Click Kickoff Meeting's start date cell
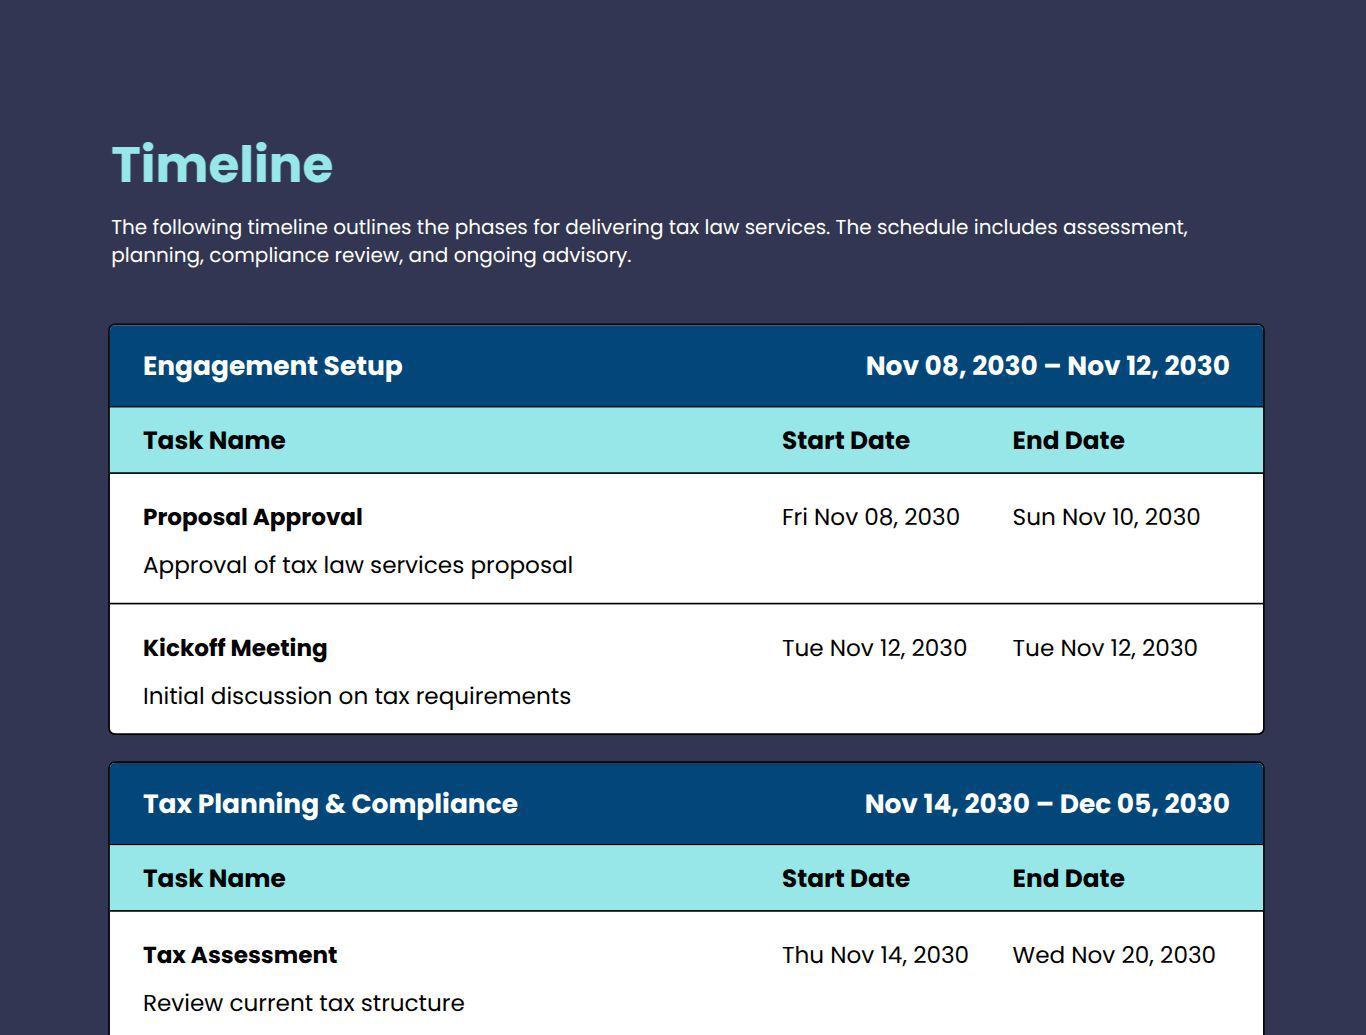This screenshot has width=1366, height=1035. coord(874,649)
